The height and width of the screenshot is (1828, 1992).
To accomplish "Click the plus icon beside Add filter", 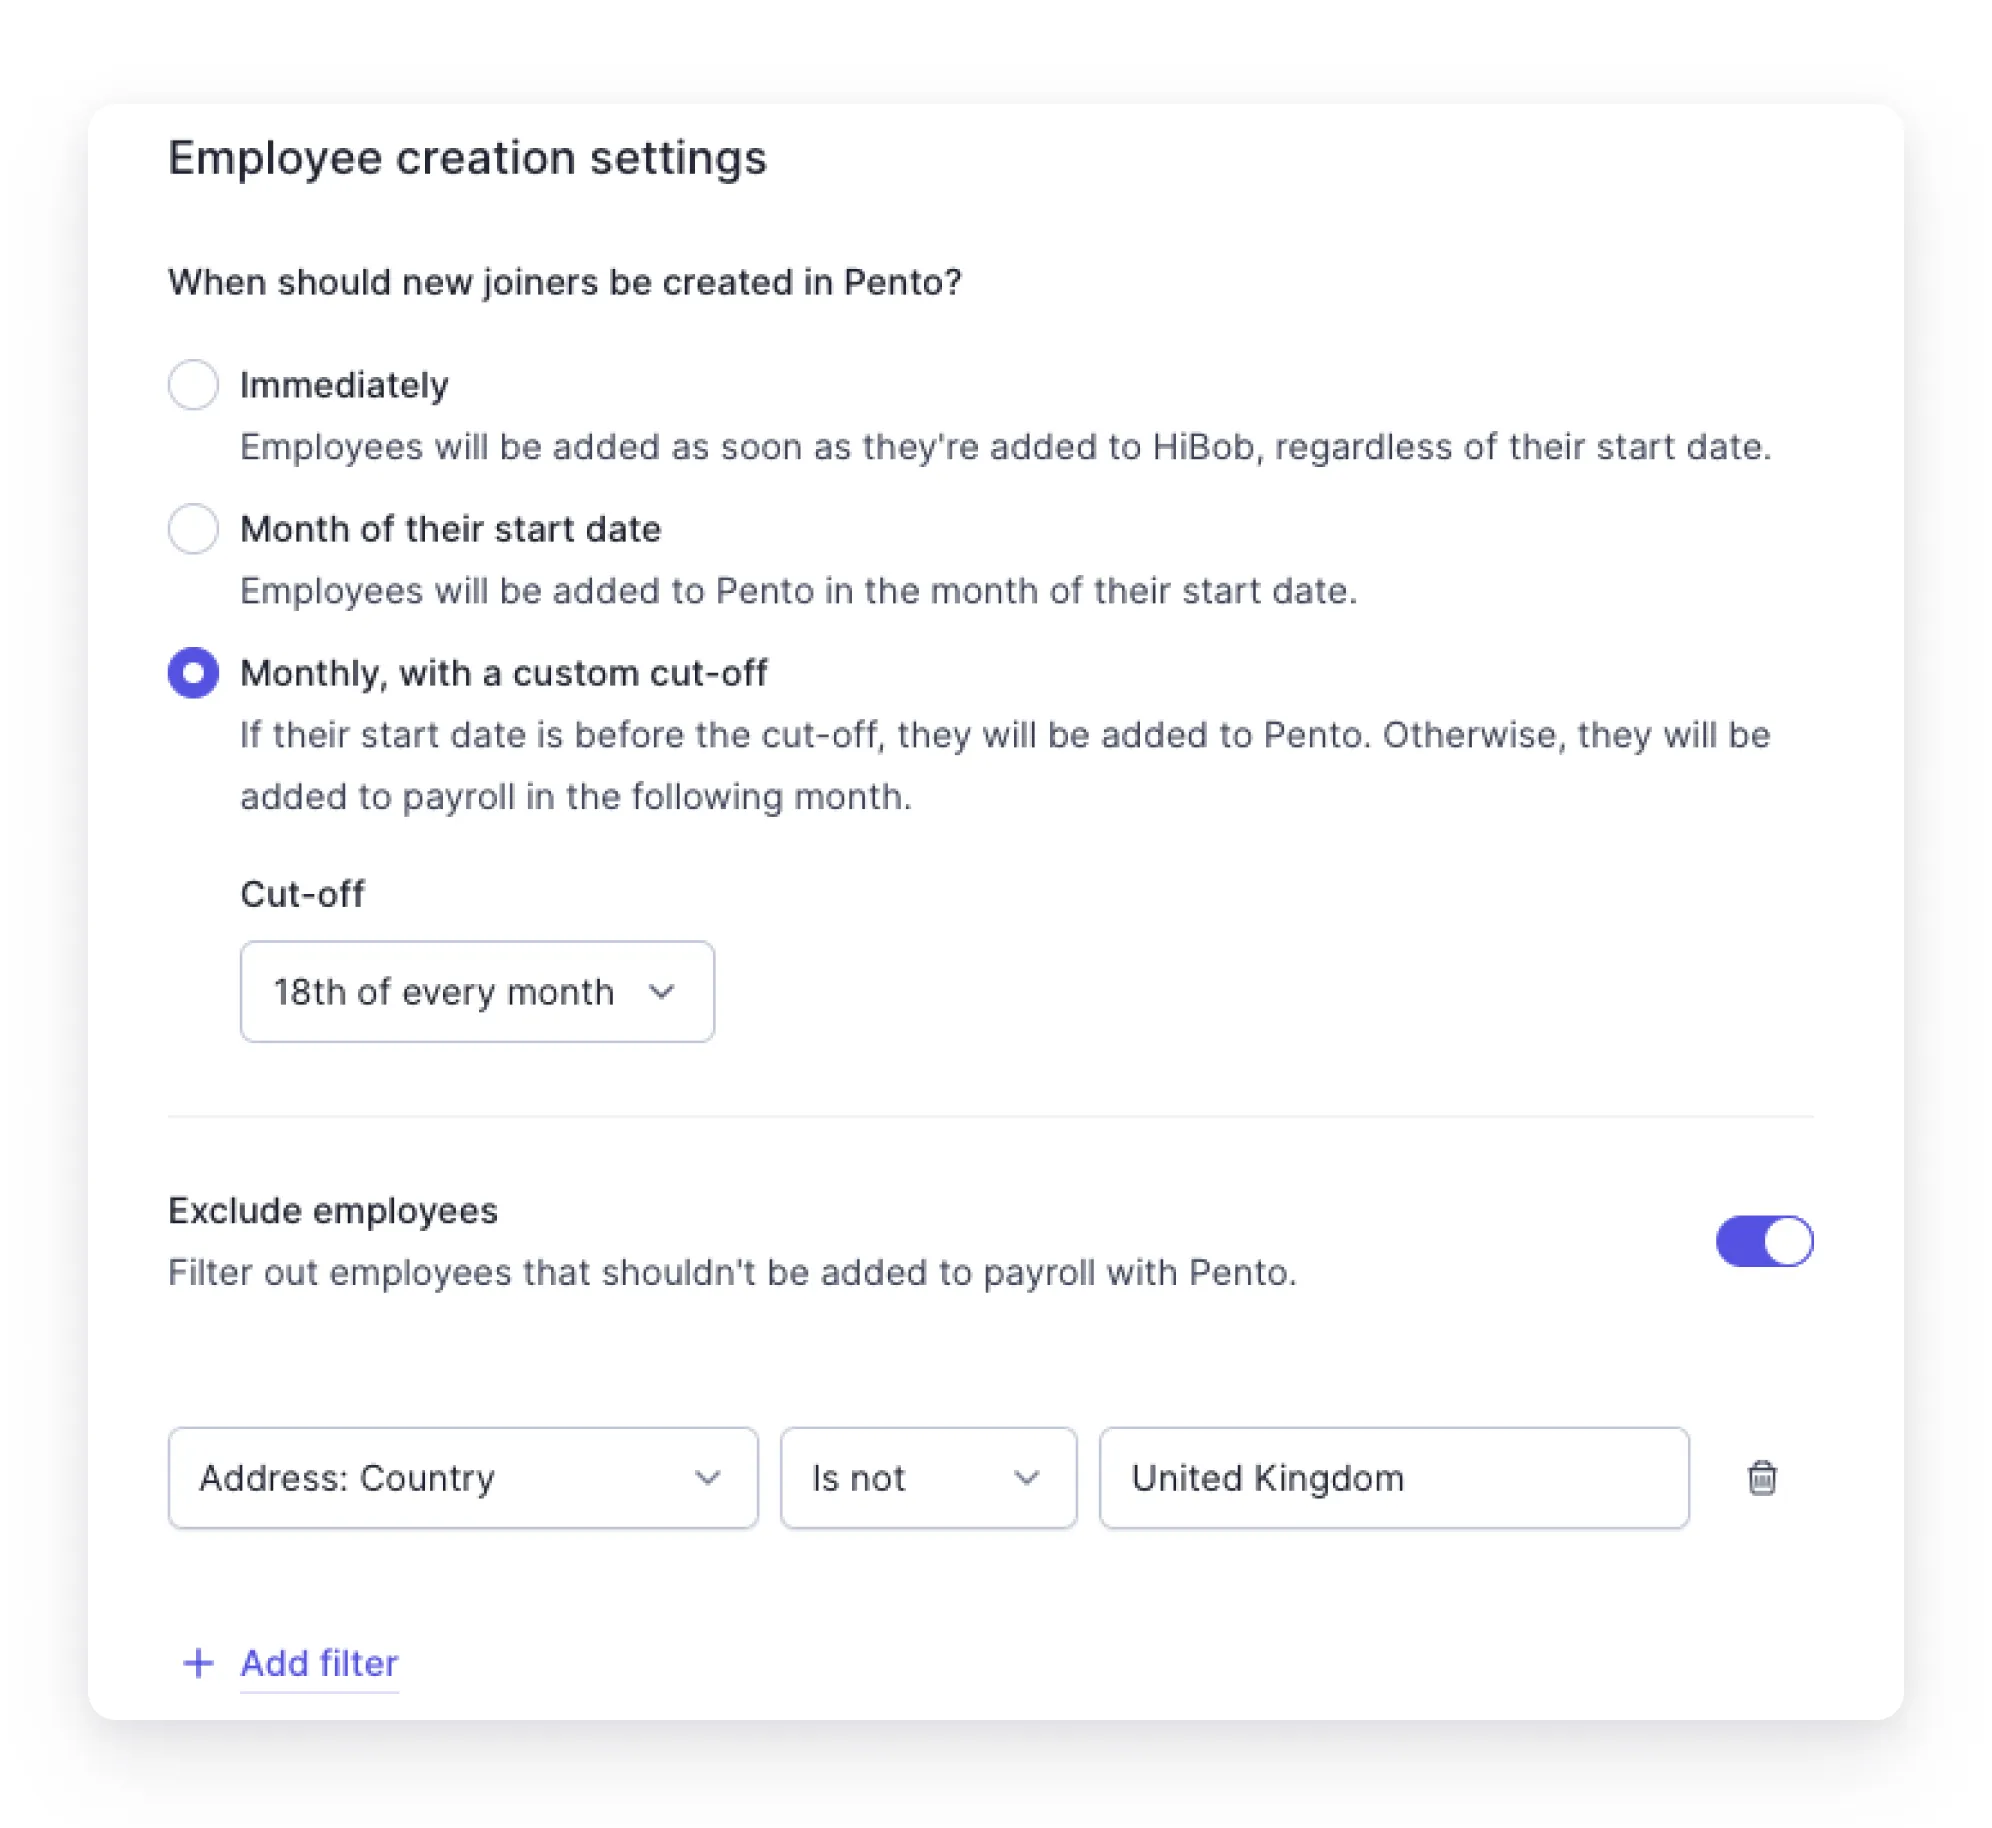I will point(198,1663).
